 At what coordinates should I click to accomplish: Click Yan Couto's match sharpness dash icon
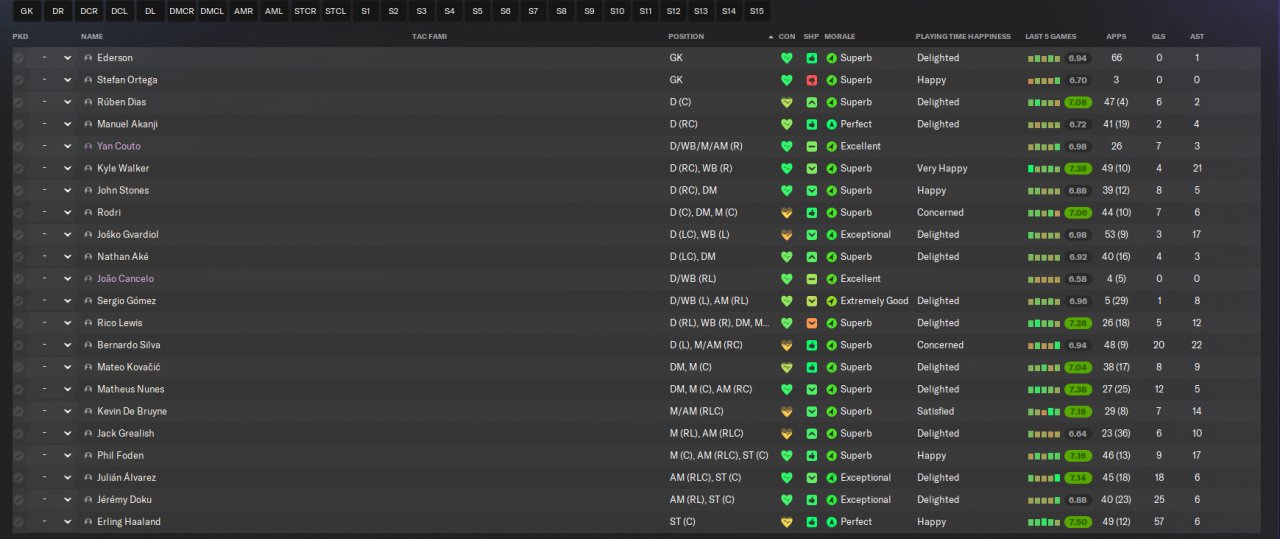click(x=812, y=146)
